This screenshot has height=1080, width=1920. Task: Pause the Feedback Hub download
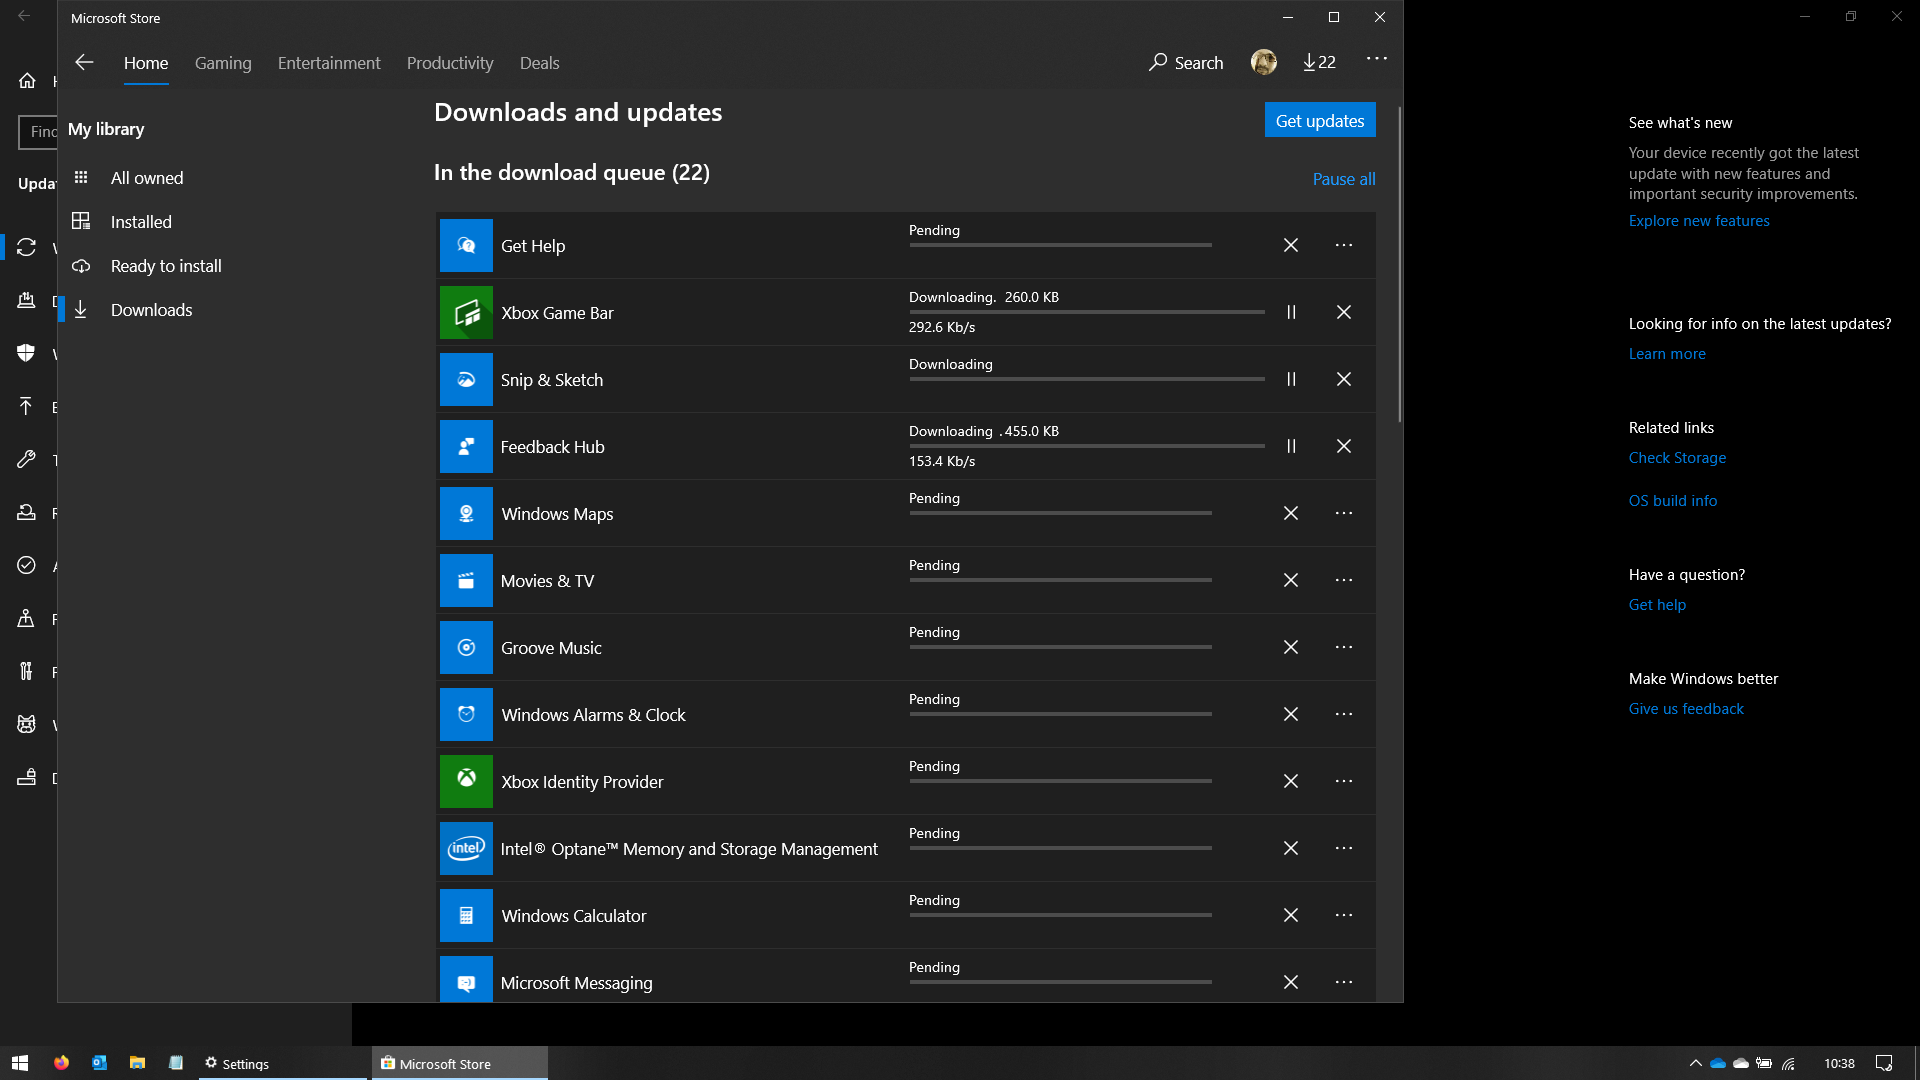pos(1291,446)
